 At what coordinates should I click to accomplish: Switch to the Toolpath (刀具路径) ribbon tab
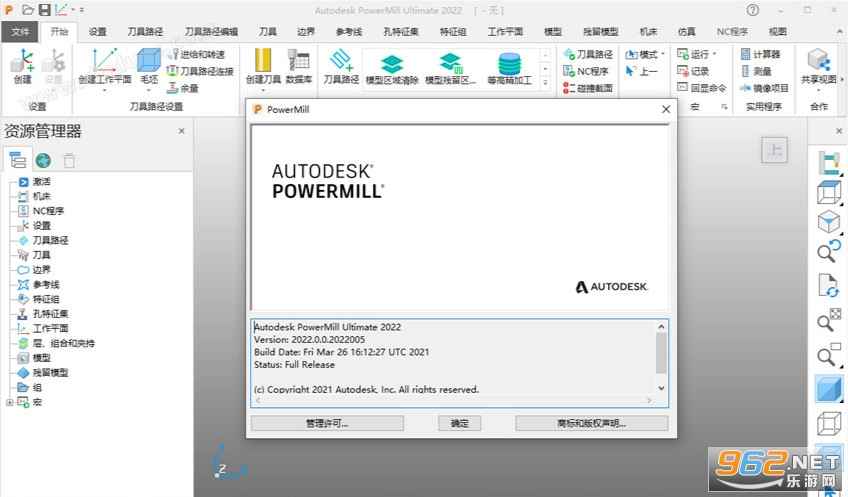click(x=145, y=32)
